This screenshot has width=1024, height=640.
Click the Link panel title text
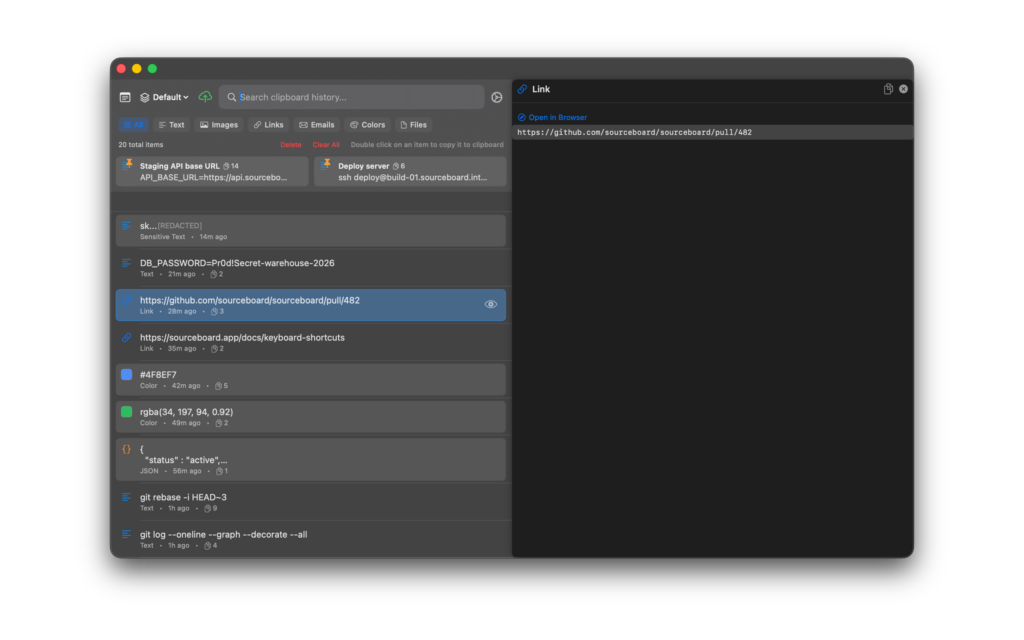[x=541, y=89]
